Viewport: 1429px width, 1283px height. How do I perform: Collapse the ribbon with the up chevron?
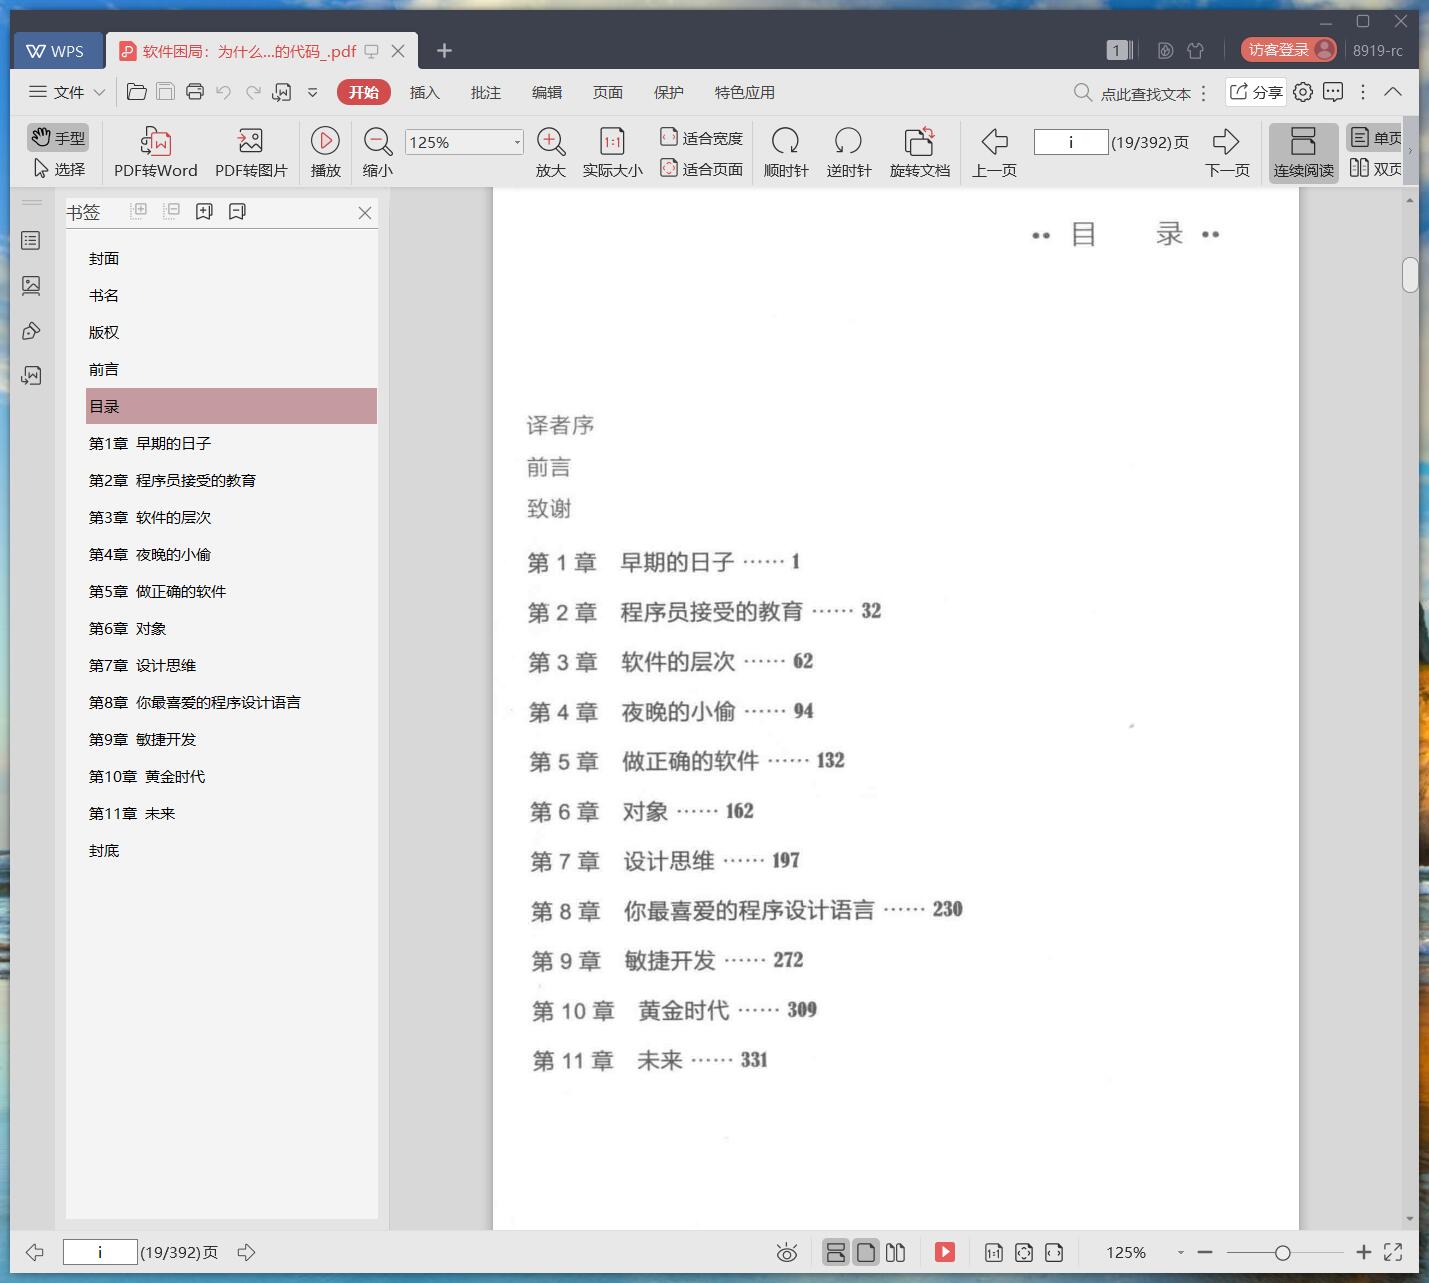[x=1393, y=92]
